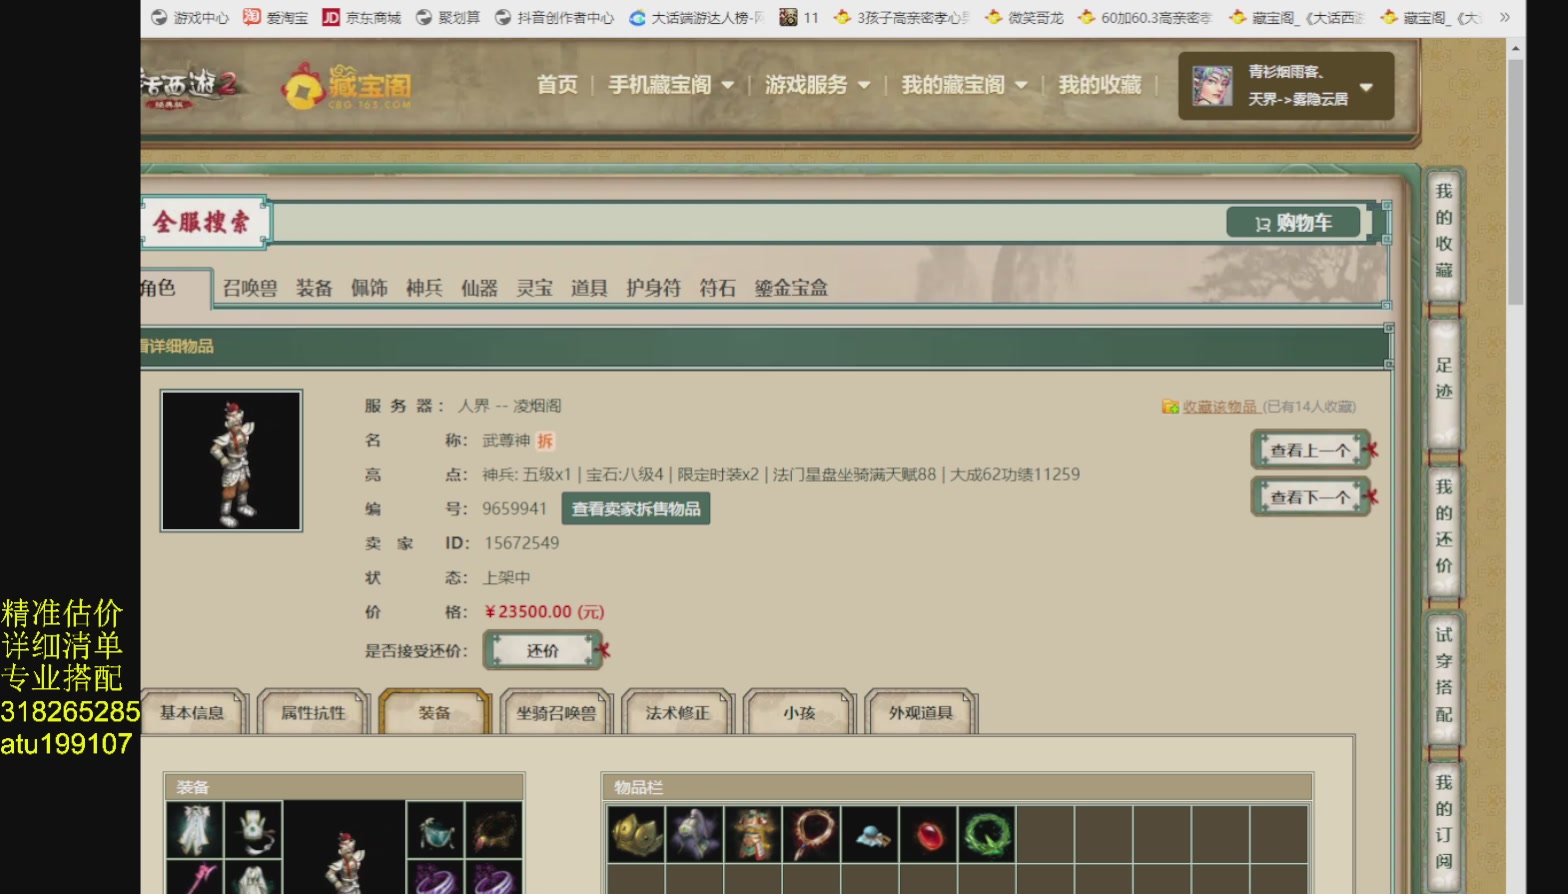Switch to the 道具 category
1568x894 pixels.
pos(589,288)
